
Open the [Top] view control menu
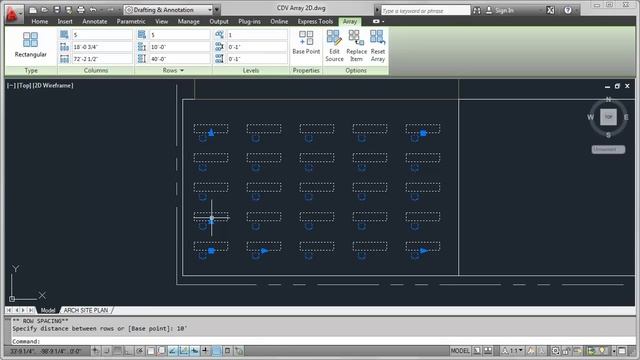click(x=24, y=85)
